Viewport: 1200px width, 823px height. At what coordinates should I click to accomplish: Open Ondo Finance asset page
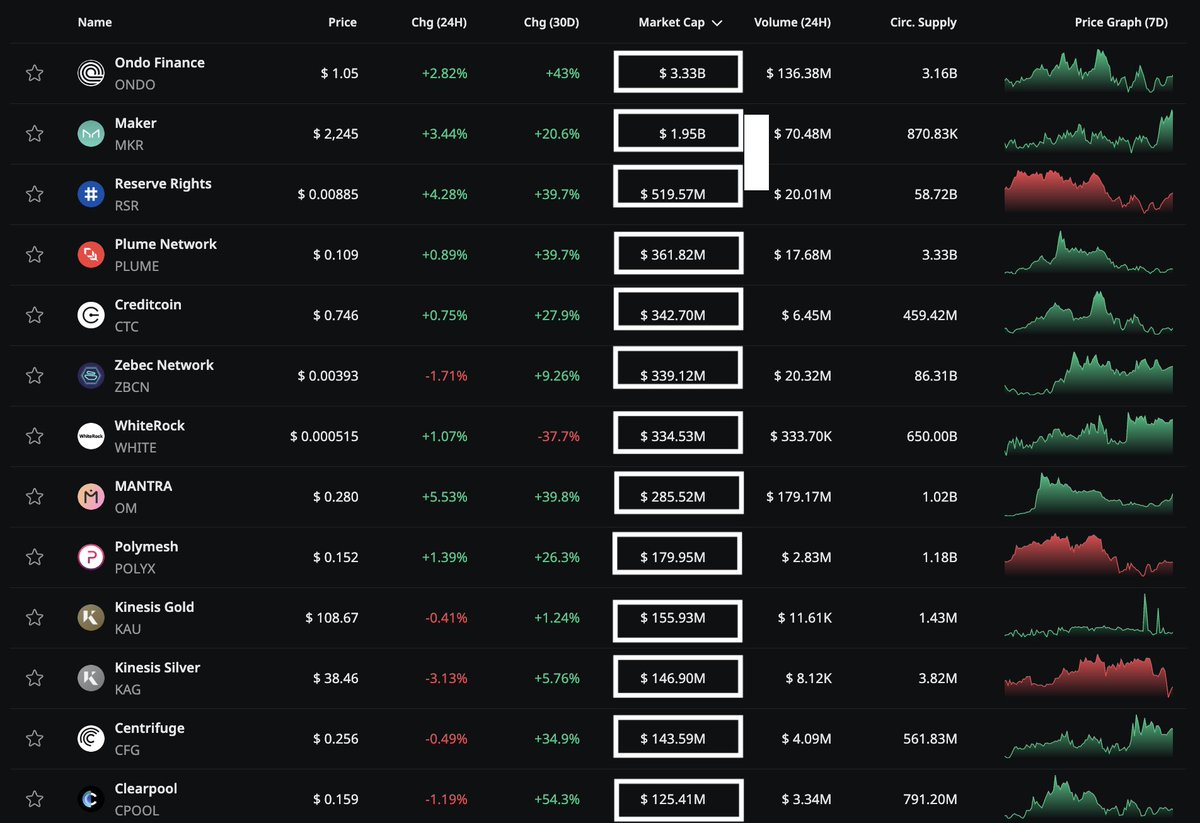(160, 62)
